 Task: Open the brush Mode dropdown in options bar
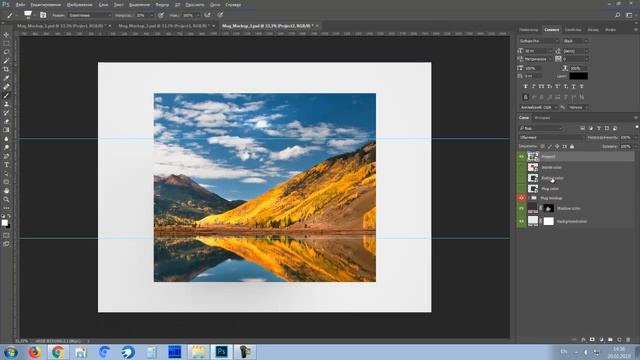click(89, 15)
